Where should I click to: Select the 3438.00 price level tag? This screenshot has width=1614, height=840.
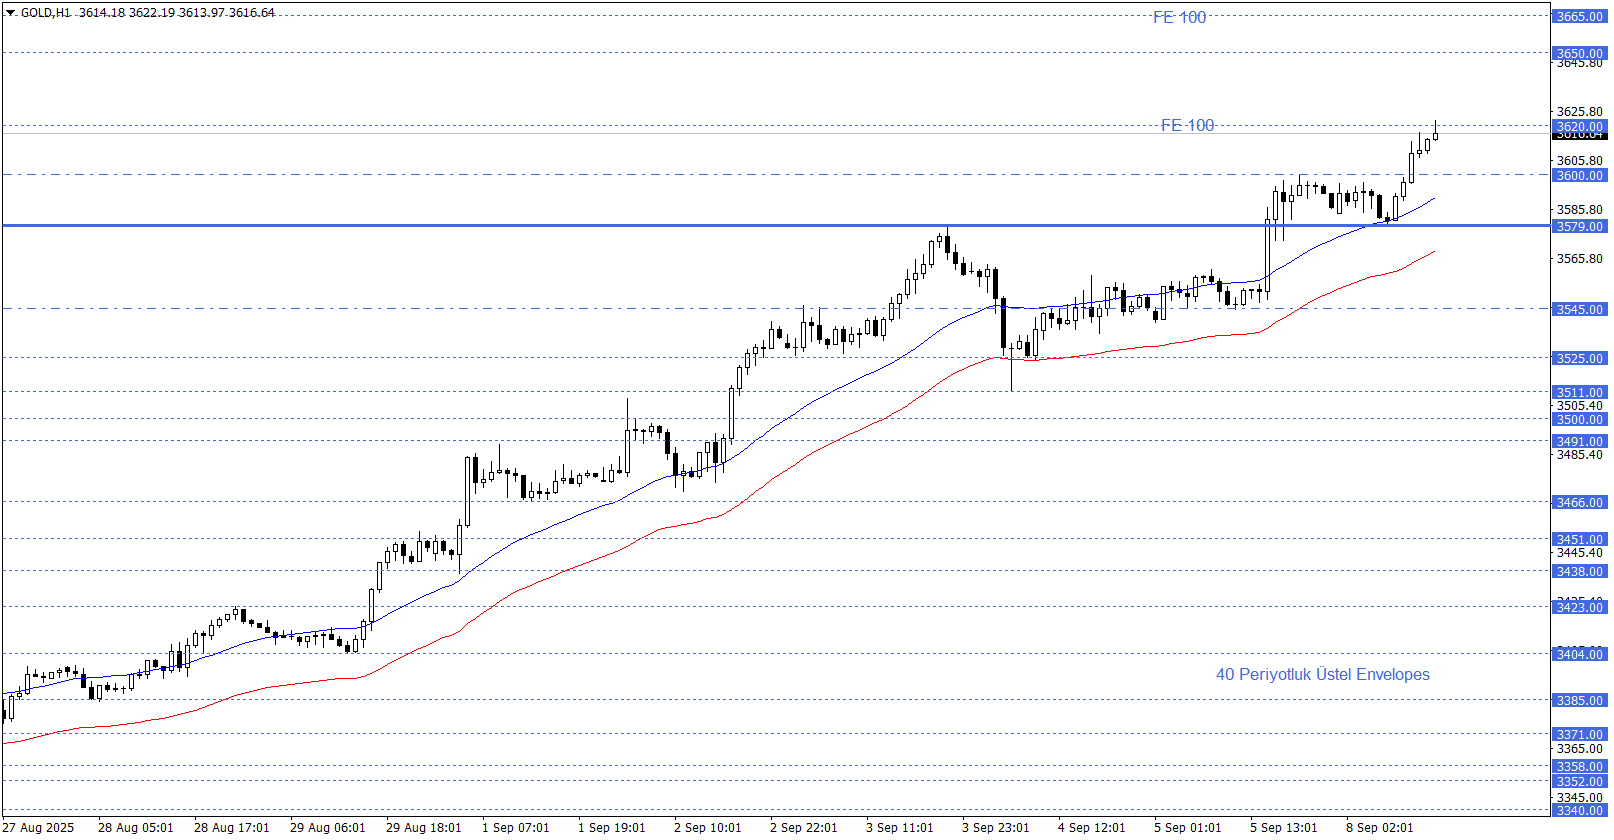[1579, 571]
